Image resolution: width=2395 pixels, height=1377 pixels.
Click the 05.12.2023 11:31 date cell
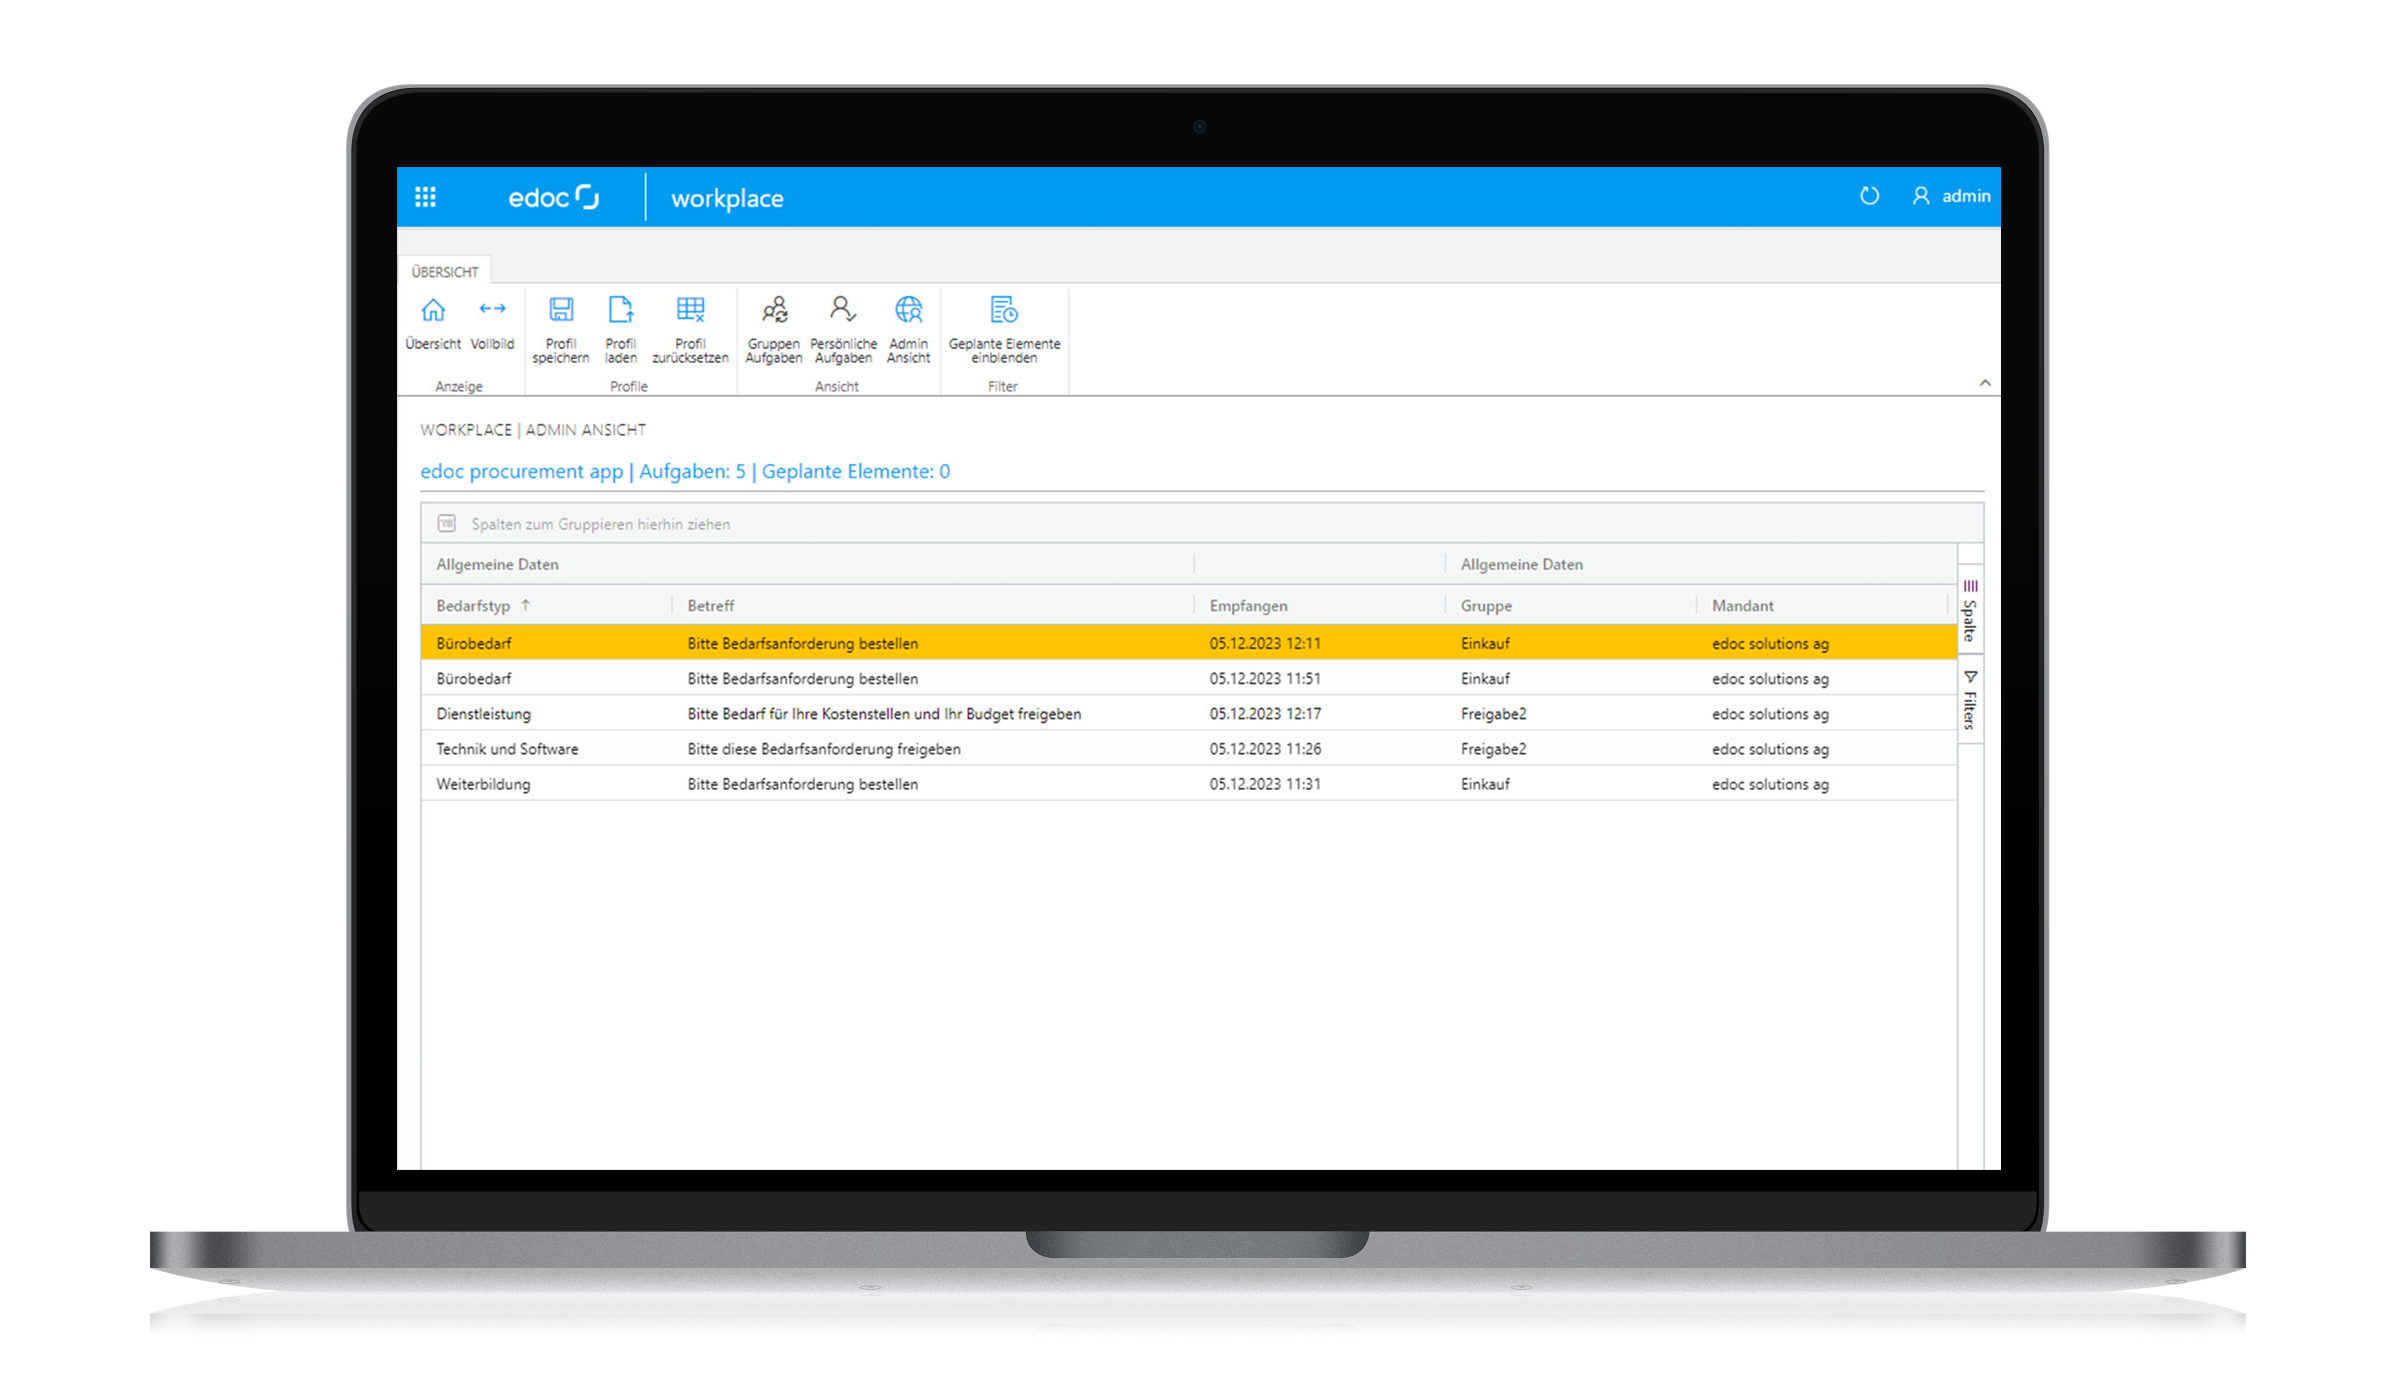click(1265, 784)
